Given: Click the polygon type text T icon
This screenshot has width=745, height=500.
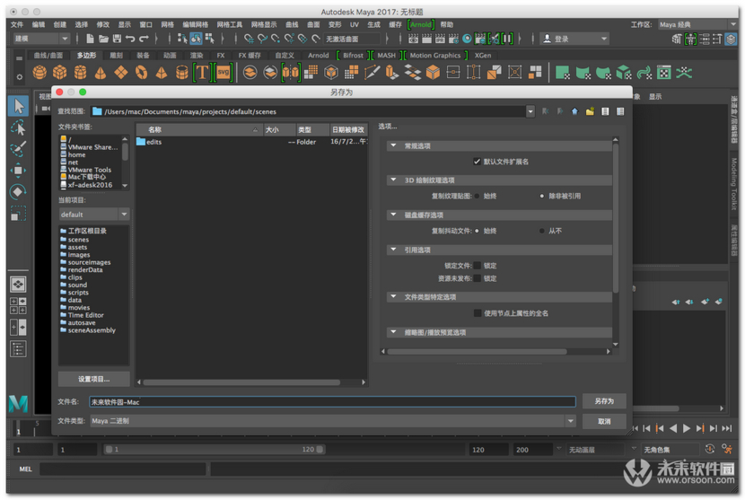Looking at the screenshot, I should click(202, 73).
